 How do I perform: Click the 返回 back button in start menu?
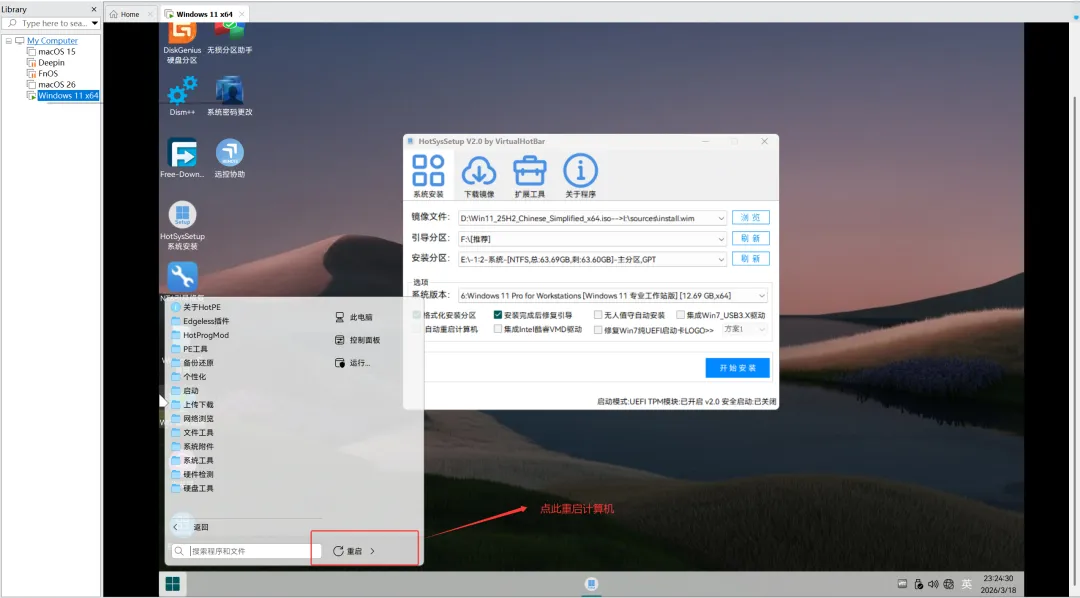190,527
